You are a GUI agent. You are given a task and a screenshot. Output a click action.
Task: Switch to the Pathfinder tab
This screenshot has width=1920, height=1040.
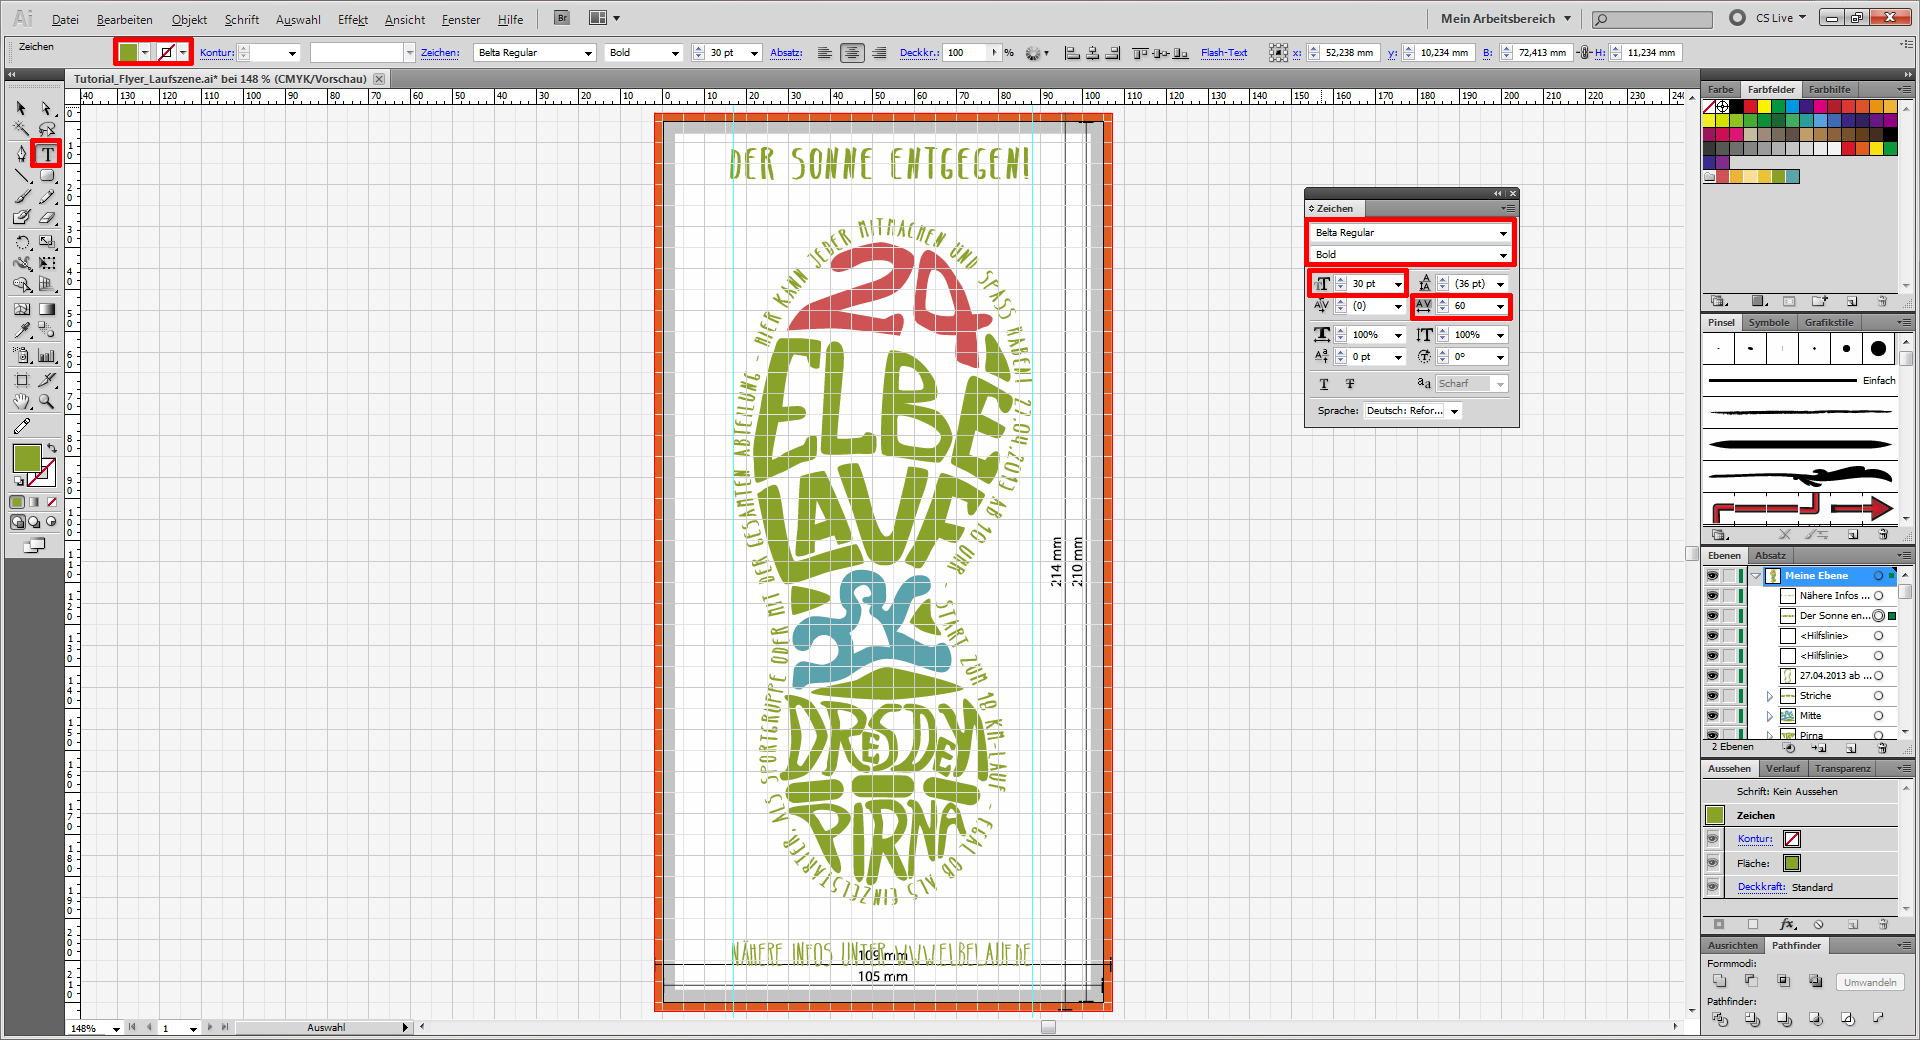[x=1796, y=945]
